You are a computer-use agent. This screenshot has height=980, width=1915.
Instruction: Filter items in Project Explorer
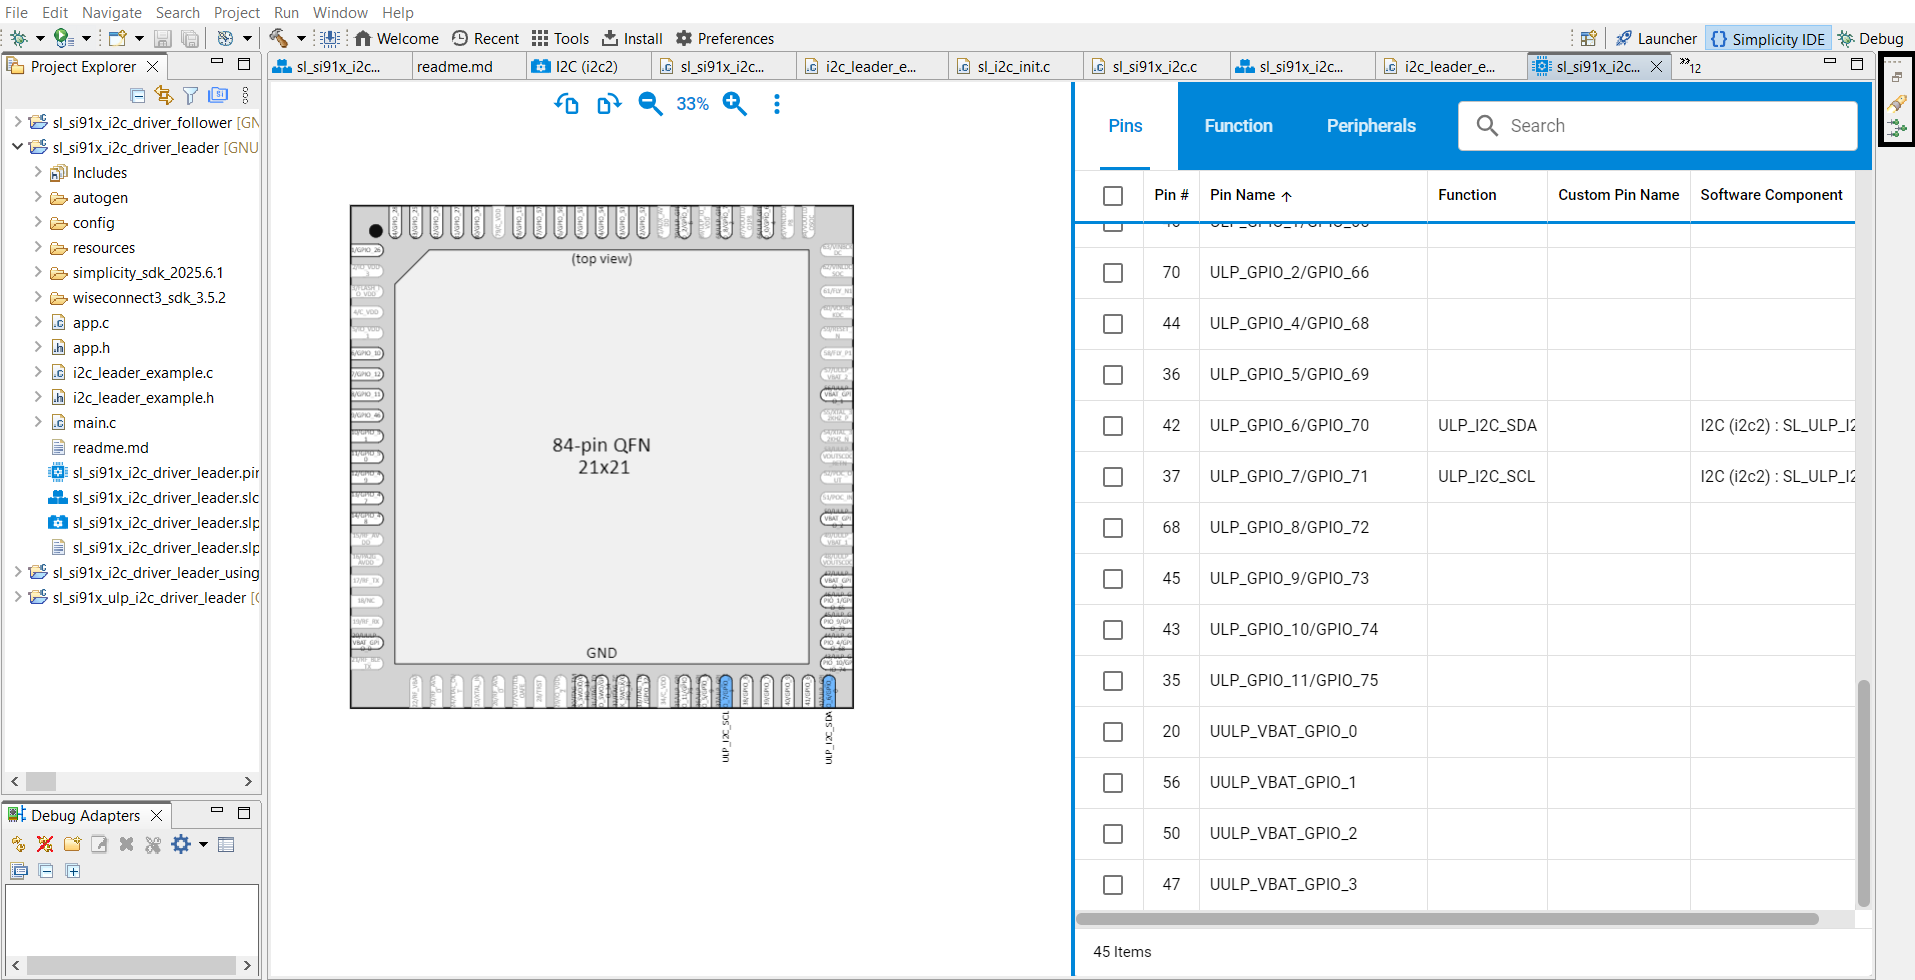pyautogui.click(x=190, y=95)
